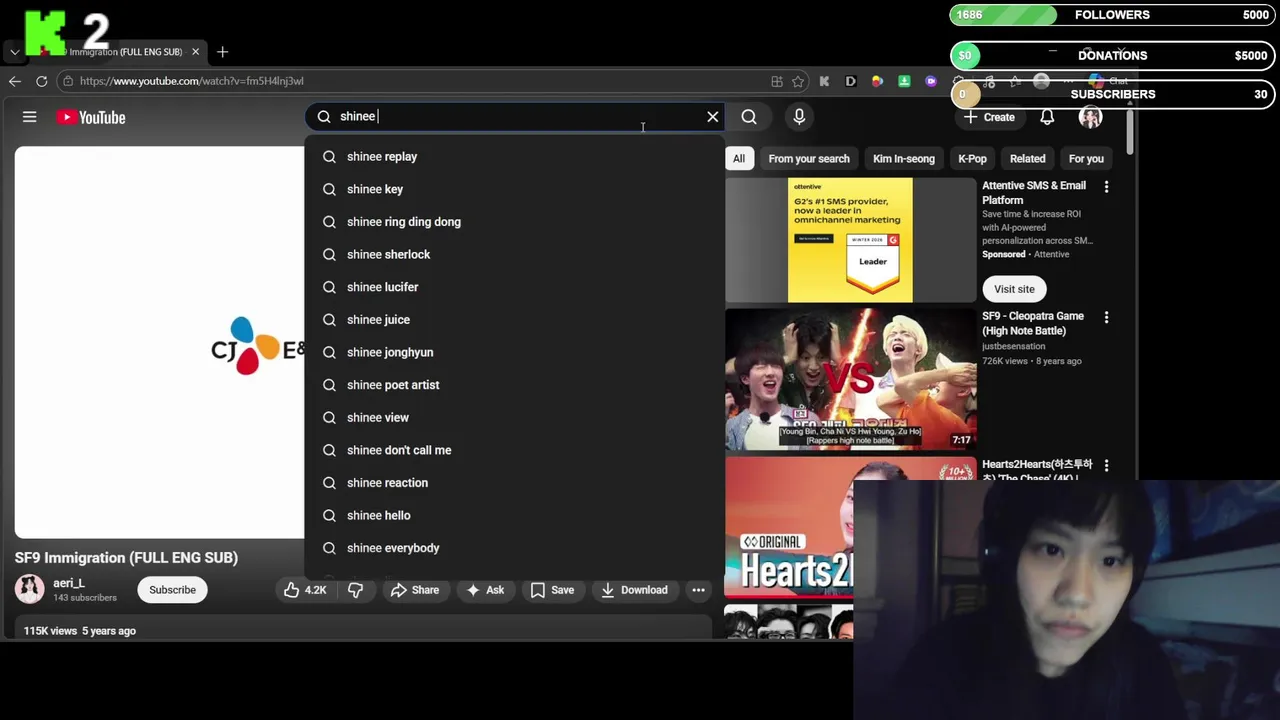Select 'From your search' filter chip

[809, 158]
